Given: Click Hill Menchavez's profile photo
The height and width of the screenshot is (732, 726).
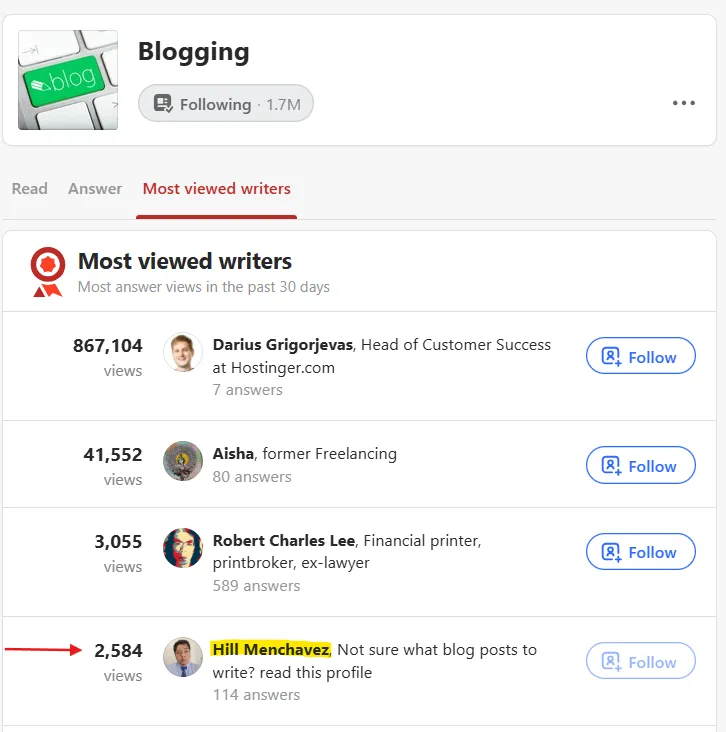Looking at the screenshot, I should (183, 657).
